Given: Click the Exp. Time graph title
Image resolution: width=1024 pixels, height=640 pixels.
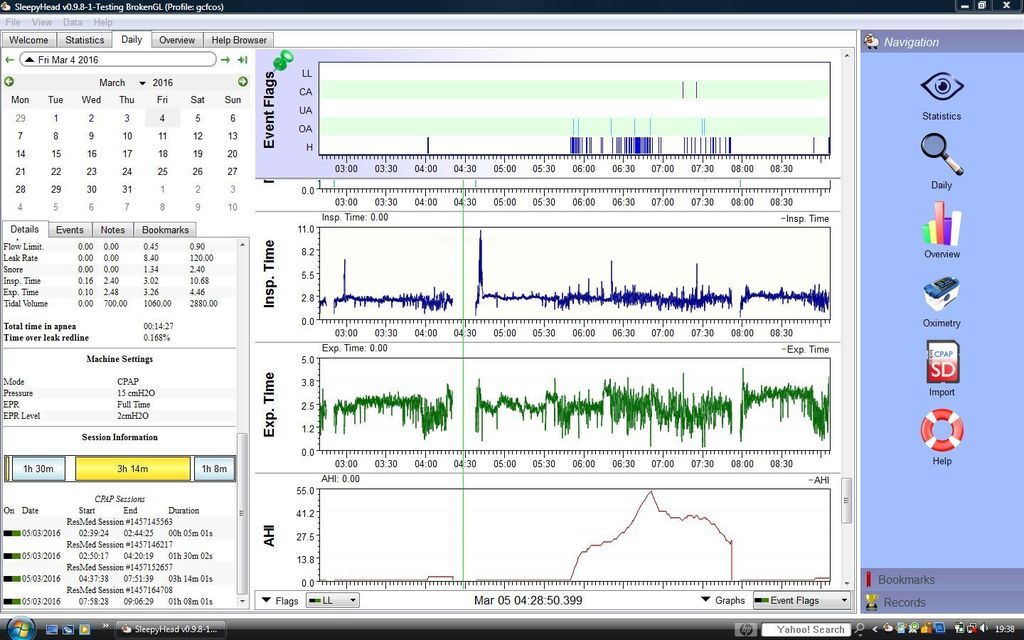Looking at the screenshot, I should (269, 405).
